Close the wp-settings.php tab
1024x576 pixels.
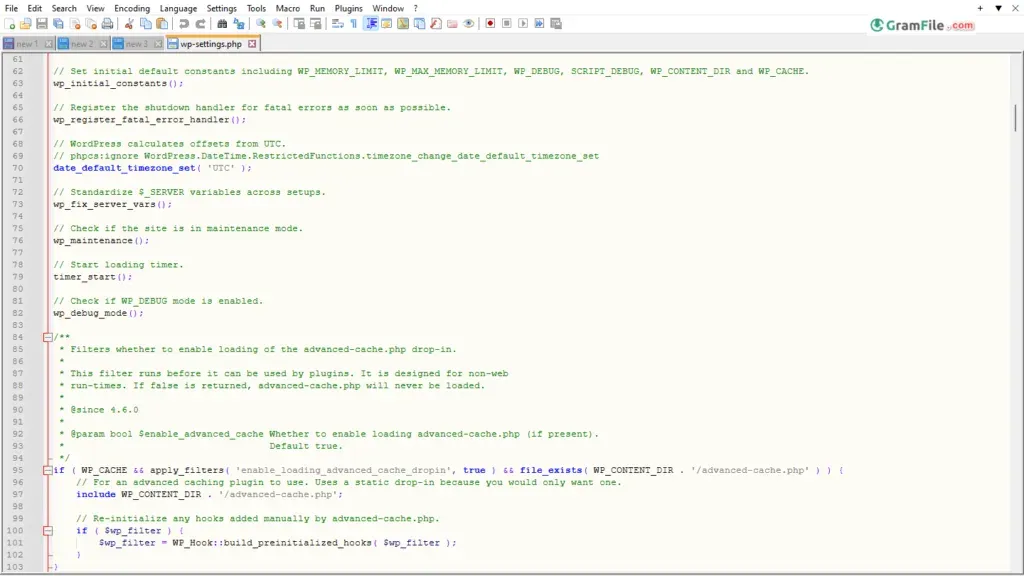point(252,44)
